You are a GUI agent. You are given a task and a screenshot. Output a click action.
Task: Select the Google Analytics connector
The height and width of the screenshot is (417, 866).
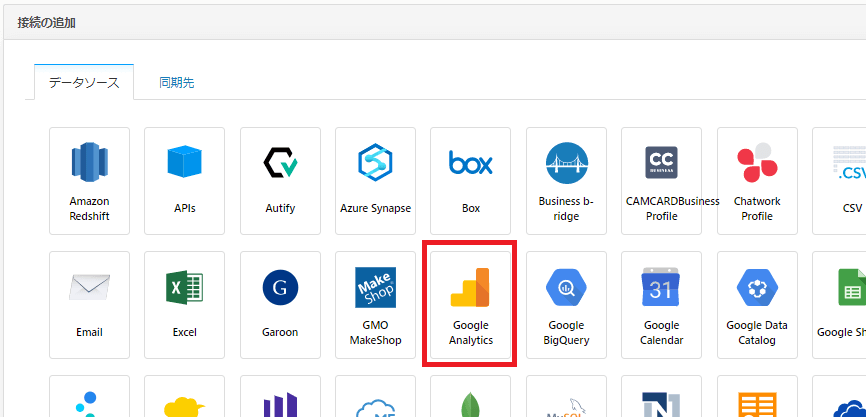(x=471, y=305)
